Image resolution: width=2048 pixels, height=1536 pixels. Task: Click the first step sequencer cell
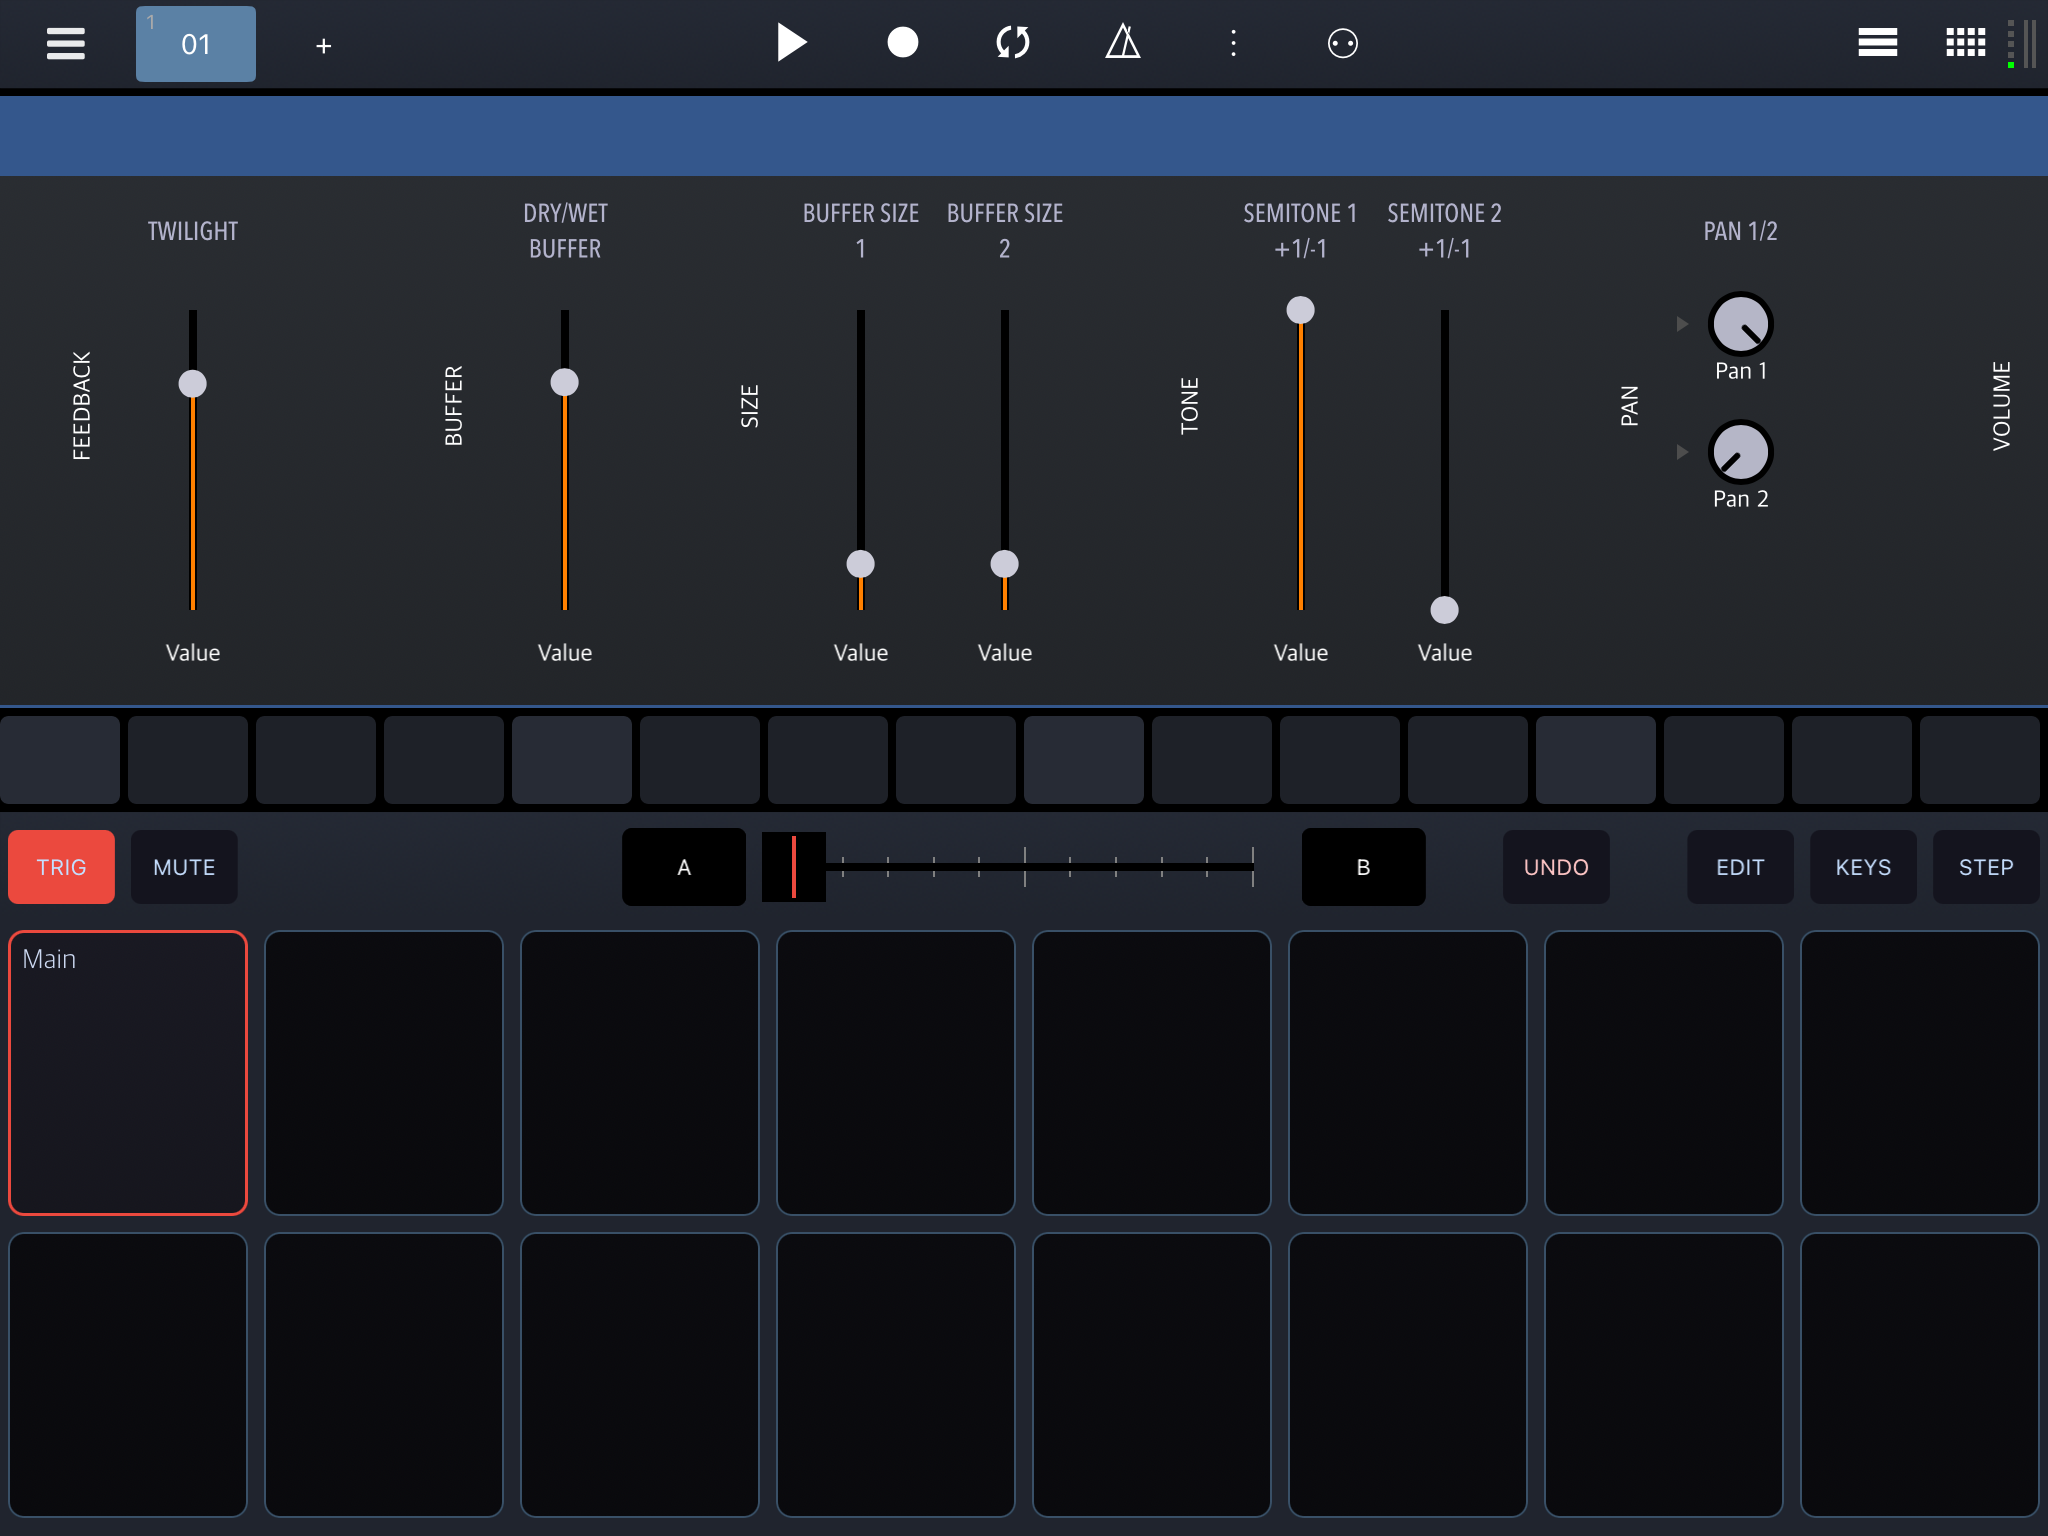tap(60, 760)
